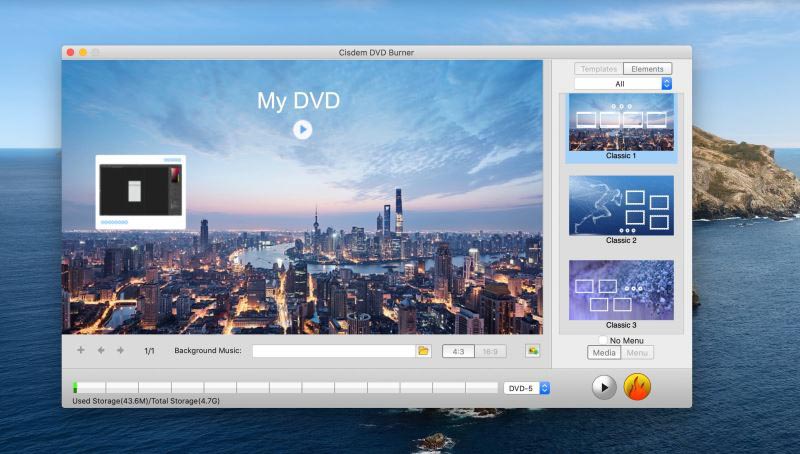800x454 pixels.
Task: Click the Used Storage(43.6M)/Total Storage(4.7G) text
Action: click(x=146, y=401)
